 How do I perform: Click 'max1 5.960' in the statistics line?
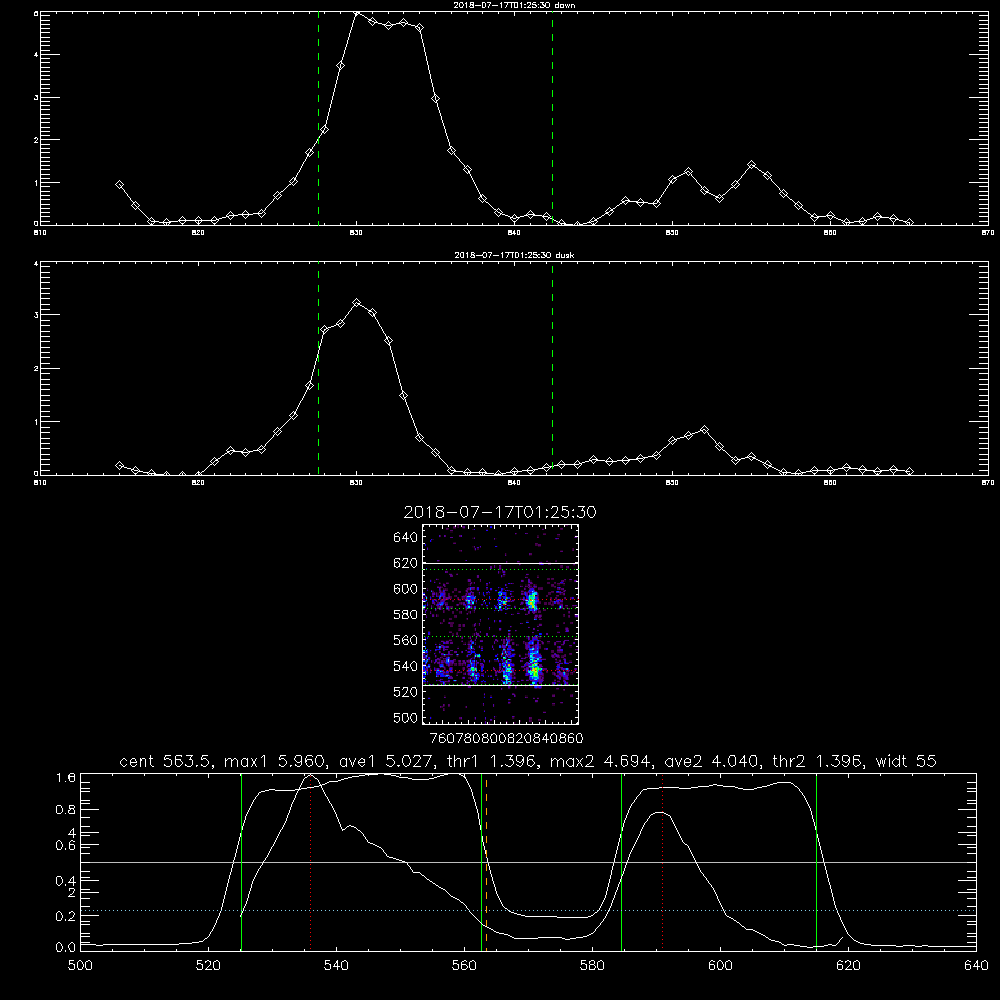278,761
